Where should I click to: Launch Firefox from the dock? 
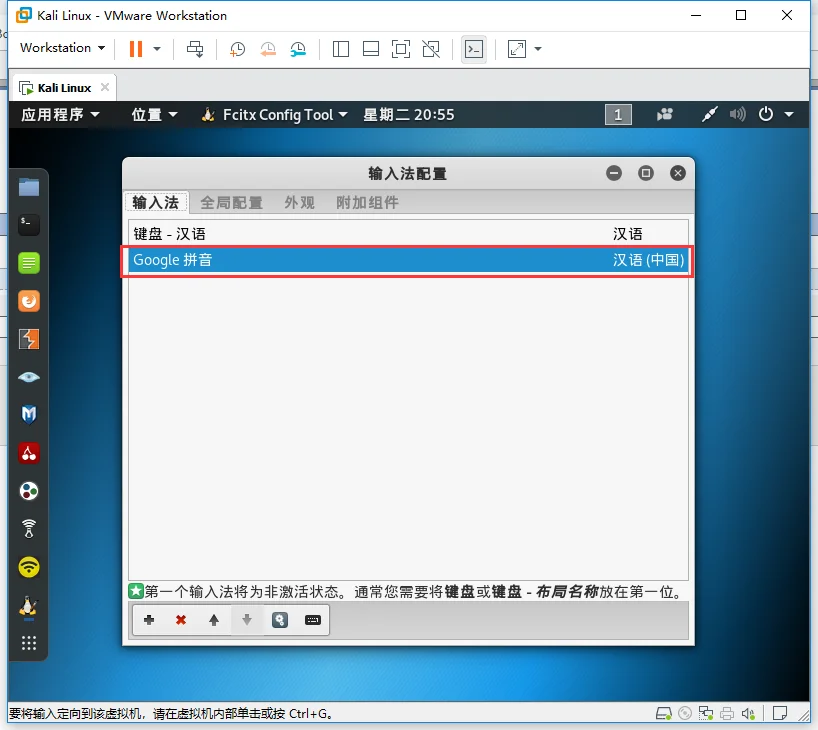29,301
